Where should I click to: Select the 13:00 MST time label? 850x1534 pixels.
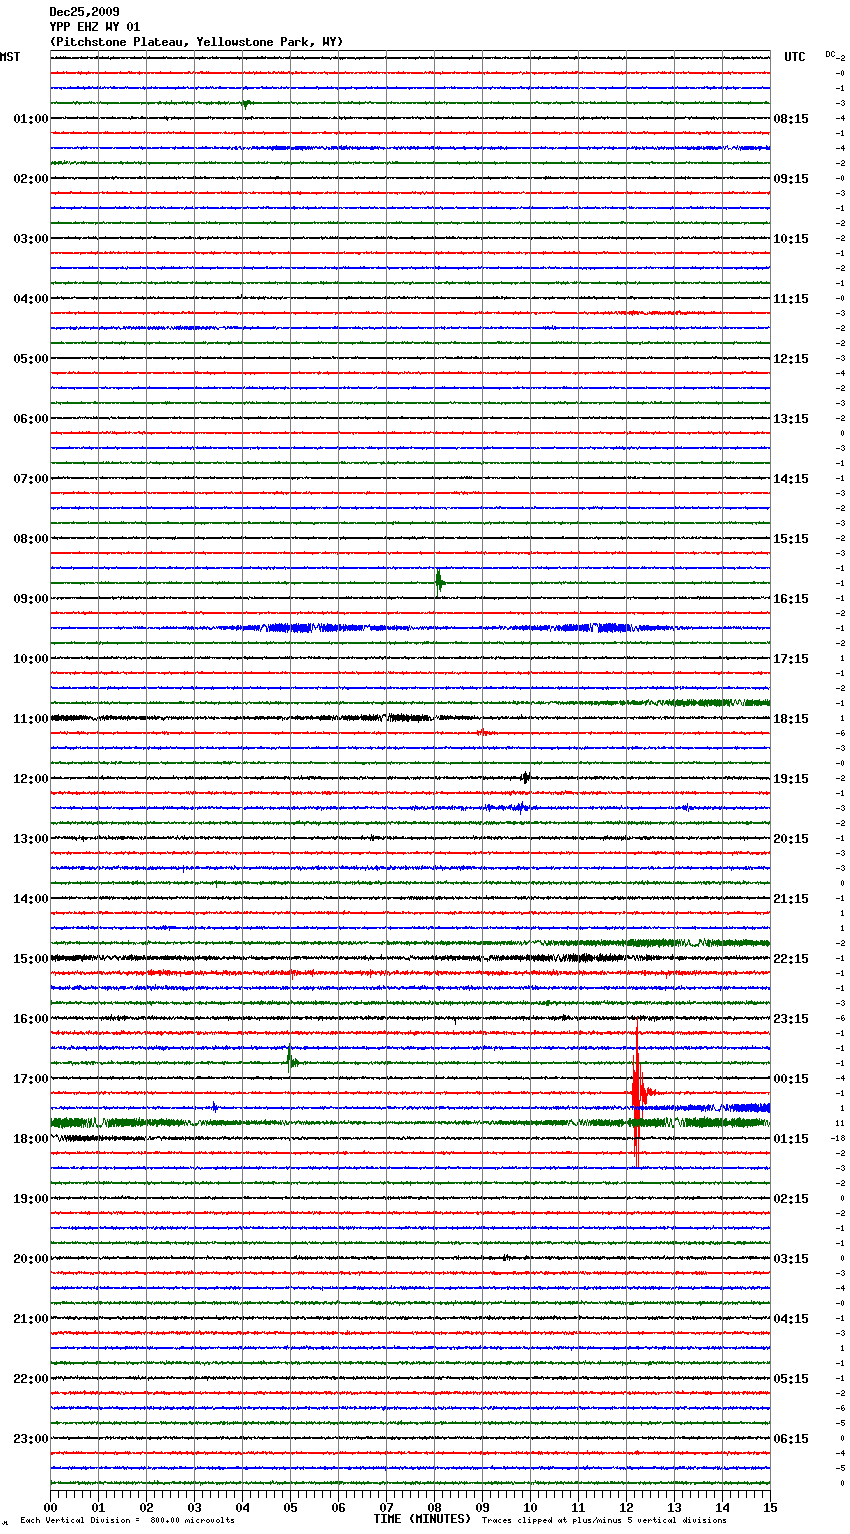point(31,839)
